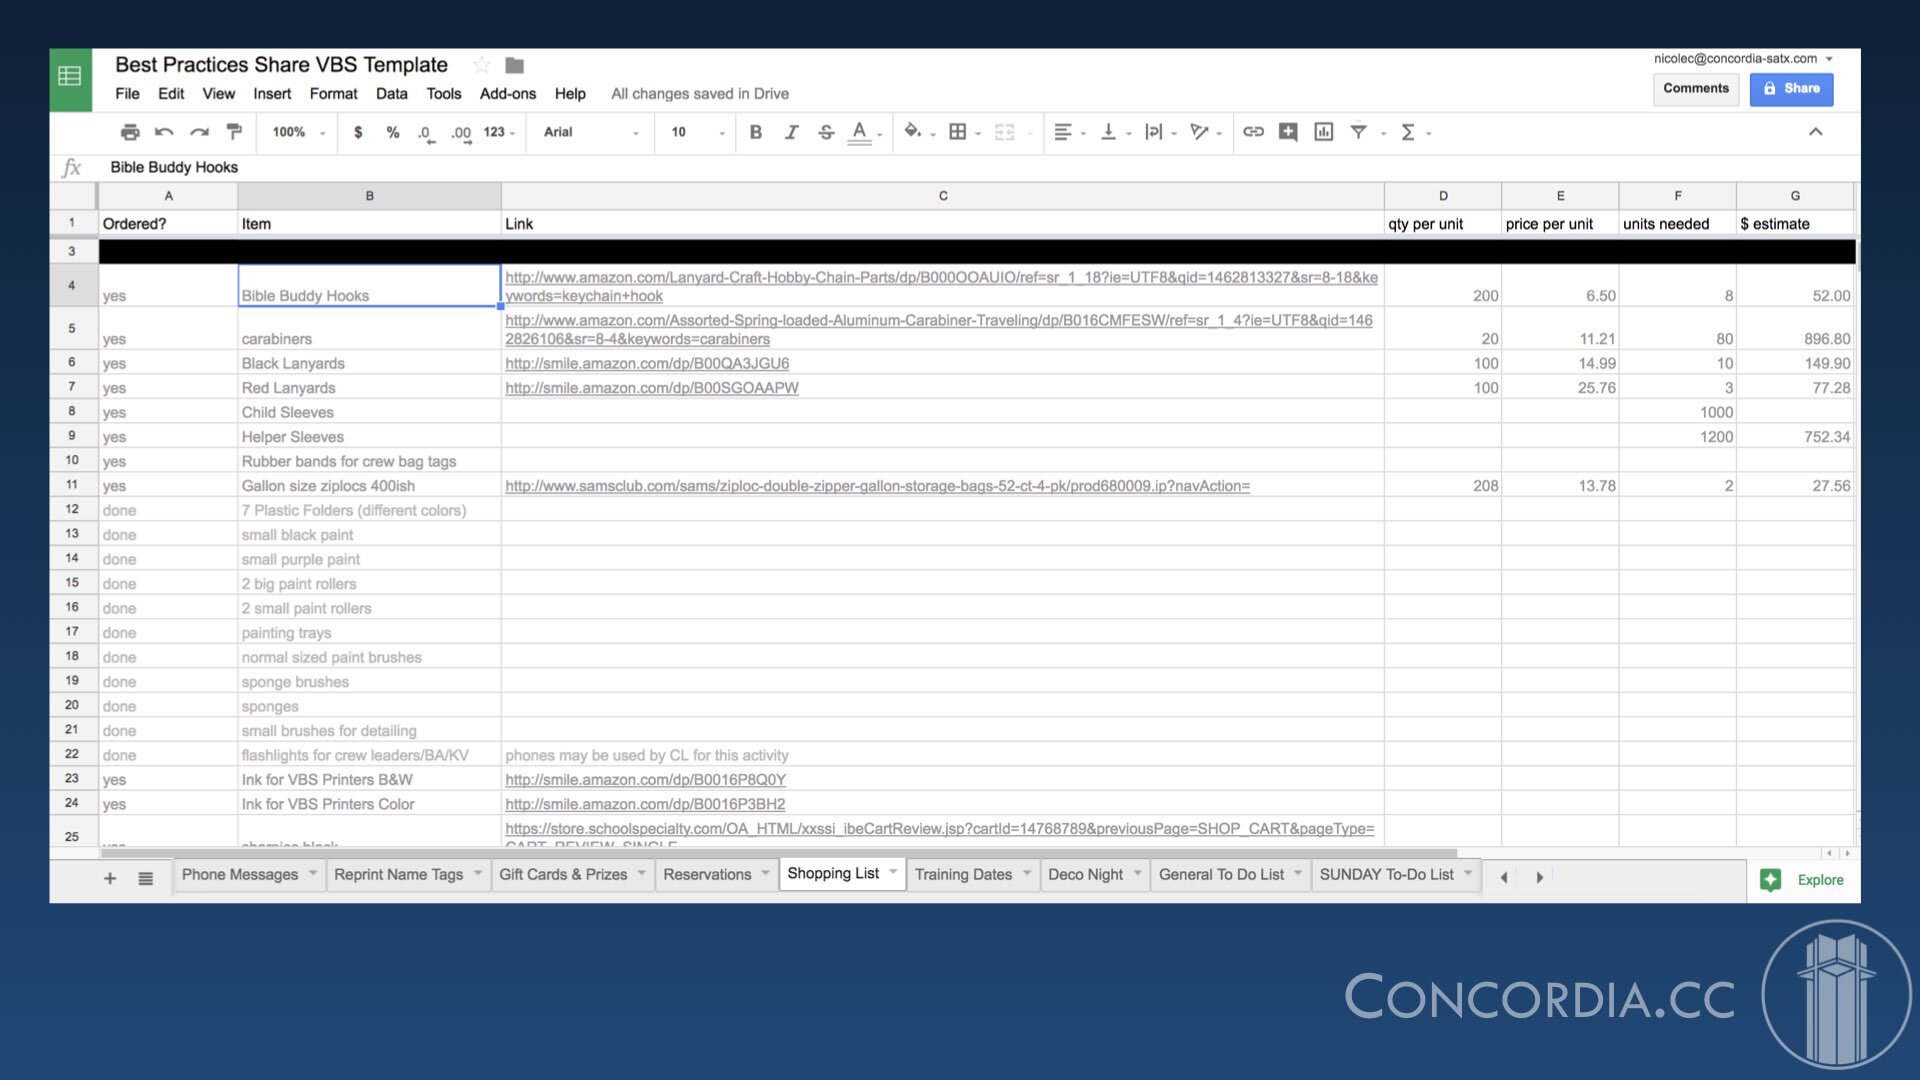
Task: Open Black Lanyards amazon link
Action: (647, 364)
